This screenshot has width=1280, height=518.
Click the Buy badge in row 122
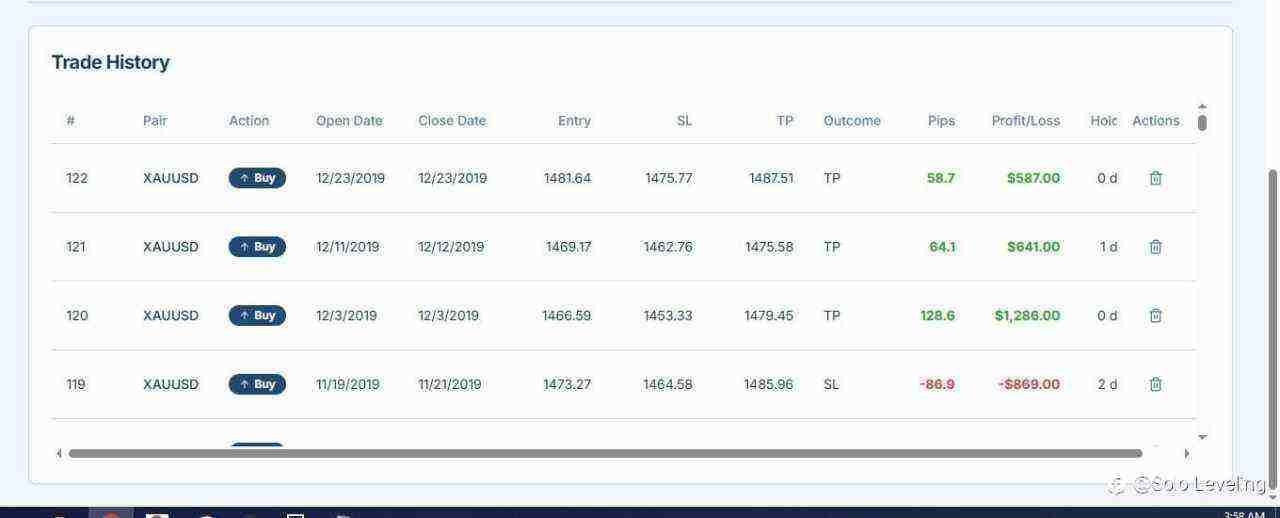[257, 178]
